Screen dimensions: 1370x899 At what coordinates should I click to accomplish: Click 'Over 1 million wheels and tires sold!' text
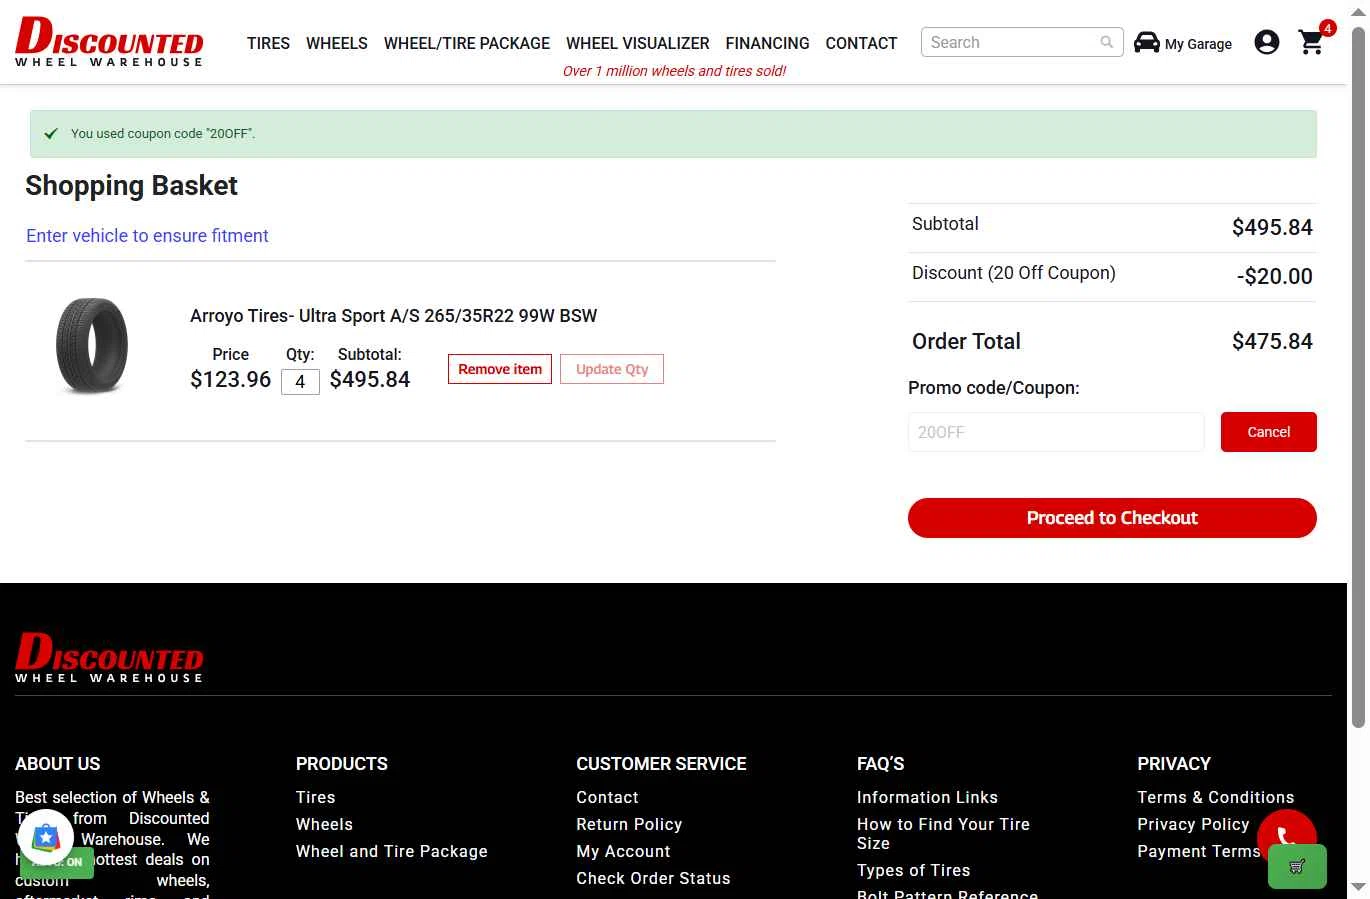[674, 71]
